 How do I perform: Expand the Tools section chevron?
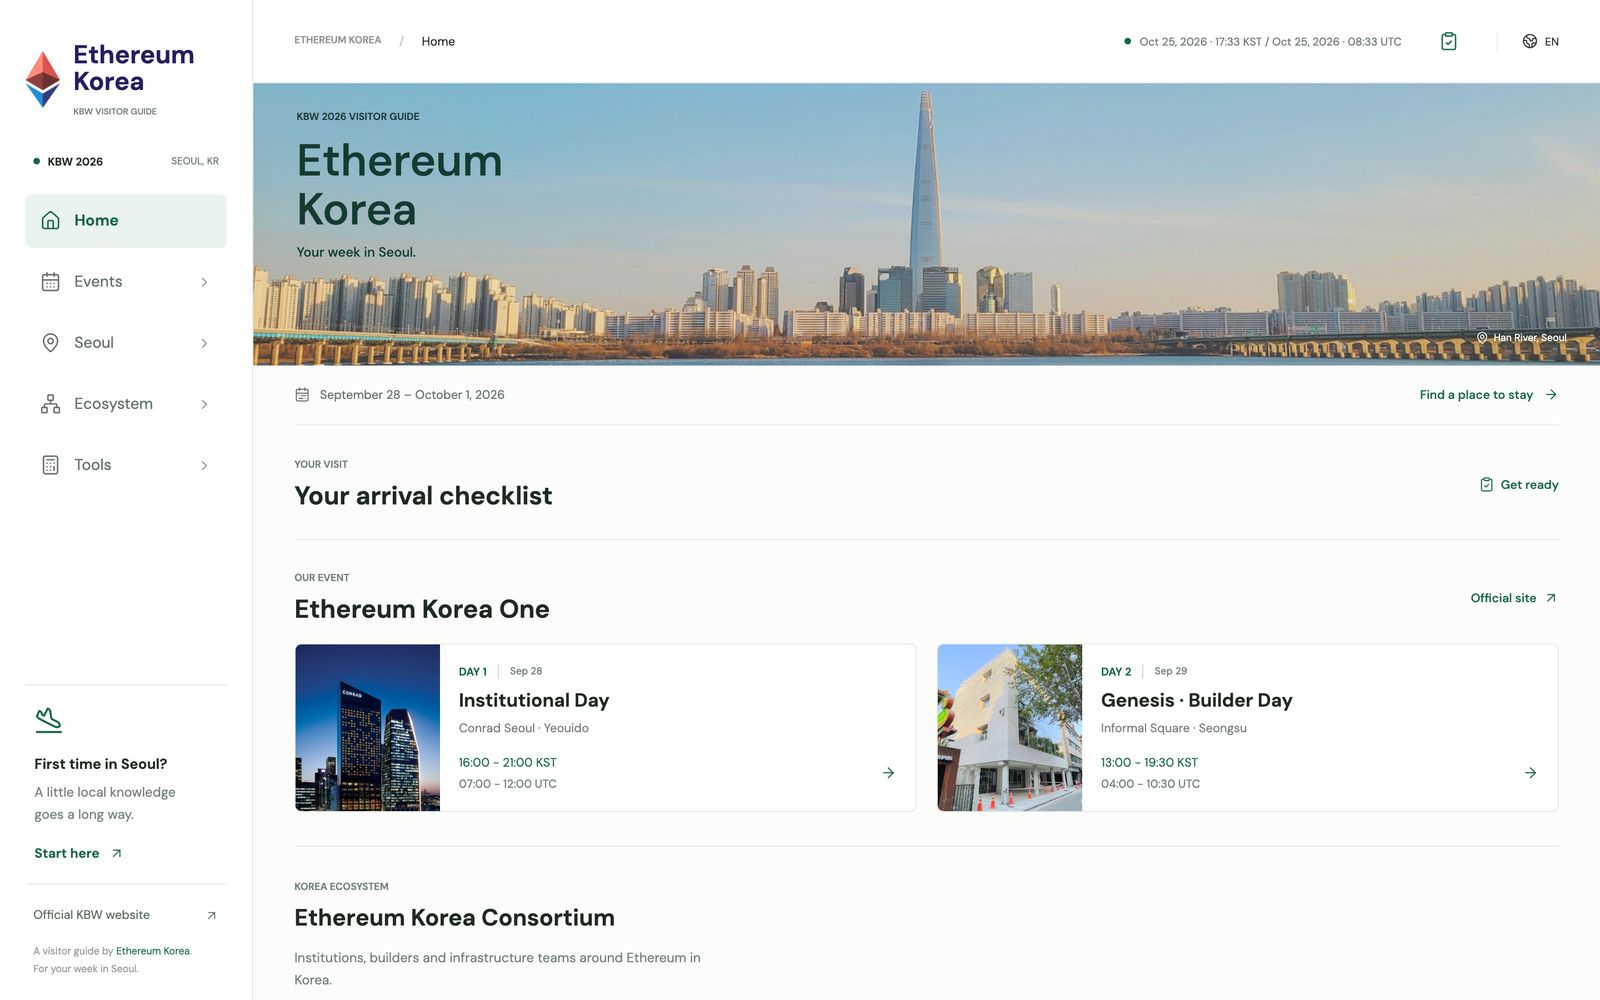pos(204,465)
